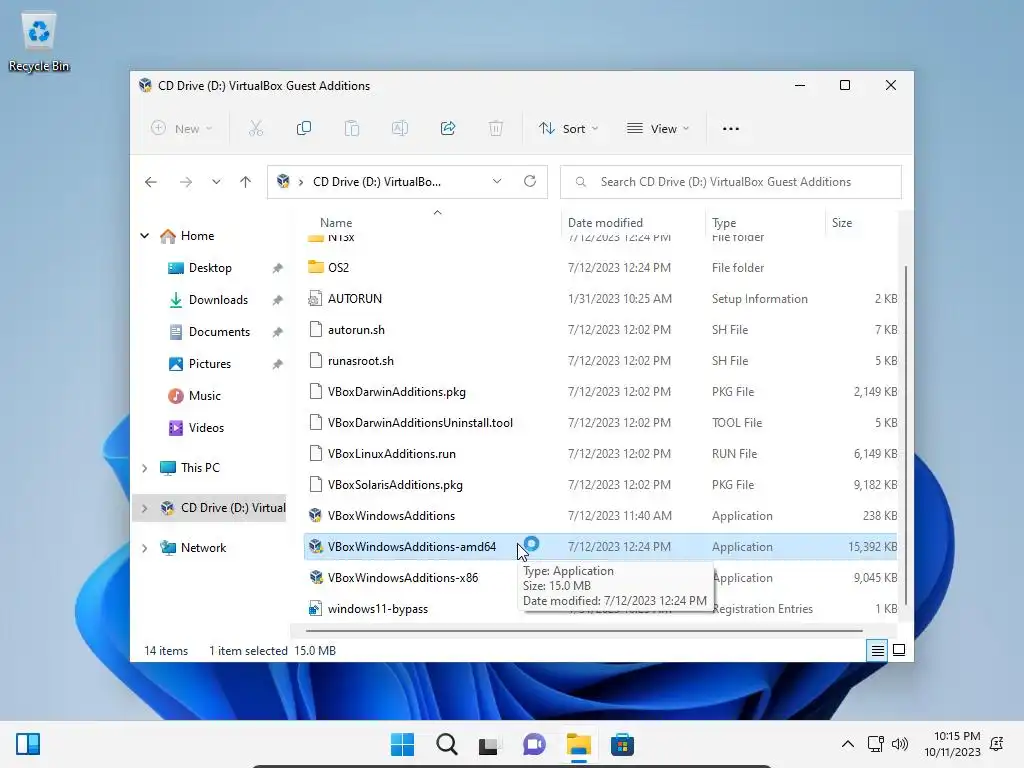This screenshot has width=1024, height=768.
Task: Select Music in navigation pane
Action: pyautogui.click(x=204, y=396)
